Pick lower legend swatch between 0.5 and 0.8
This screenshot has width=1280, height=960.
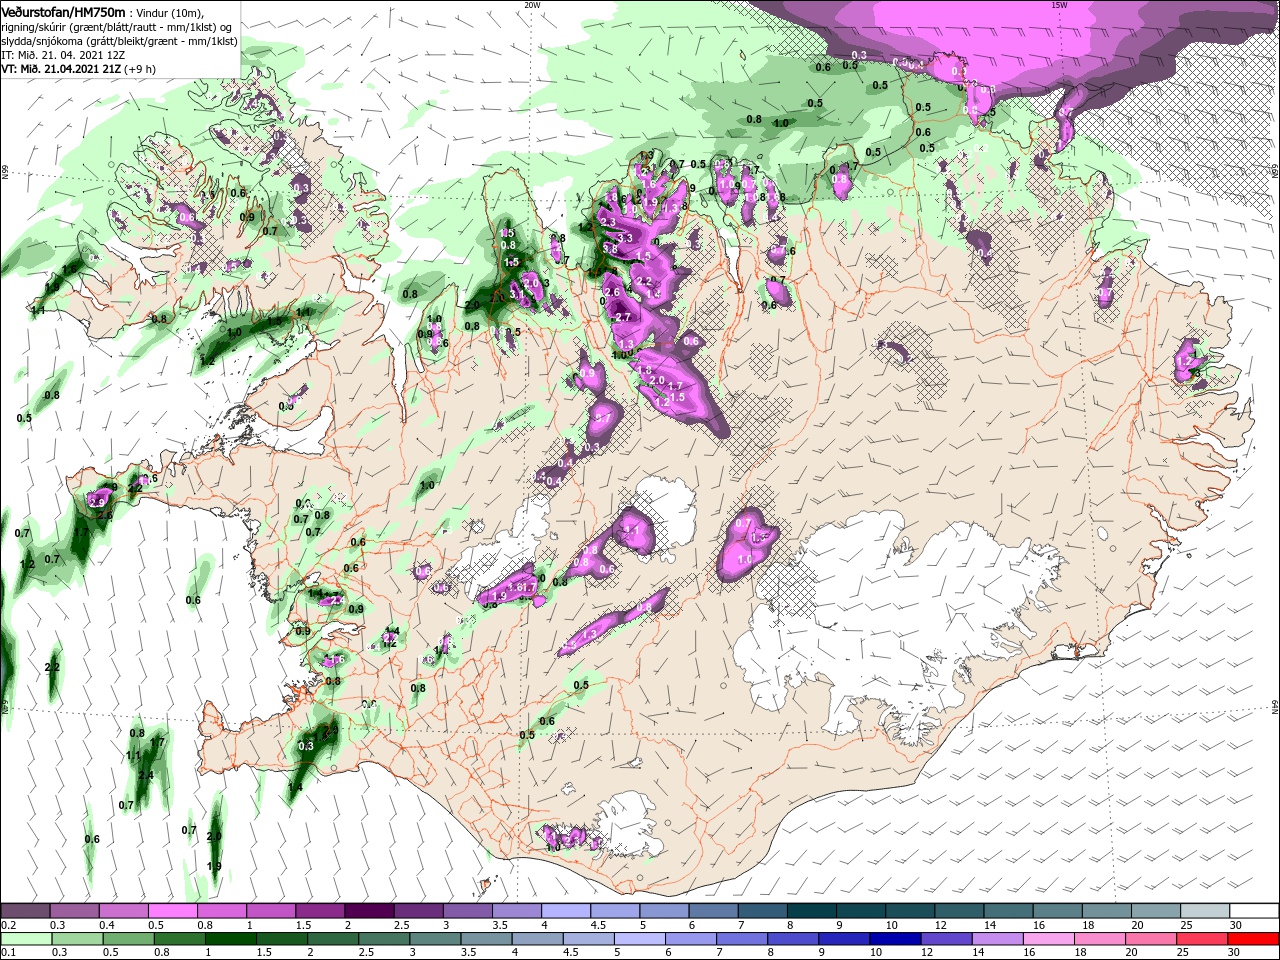(128, 939)
